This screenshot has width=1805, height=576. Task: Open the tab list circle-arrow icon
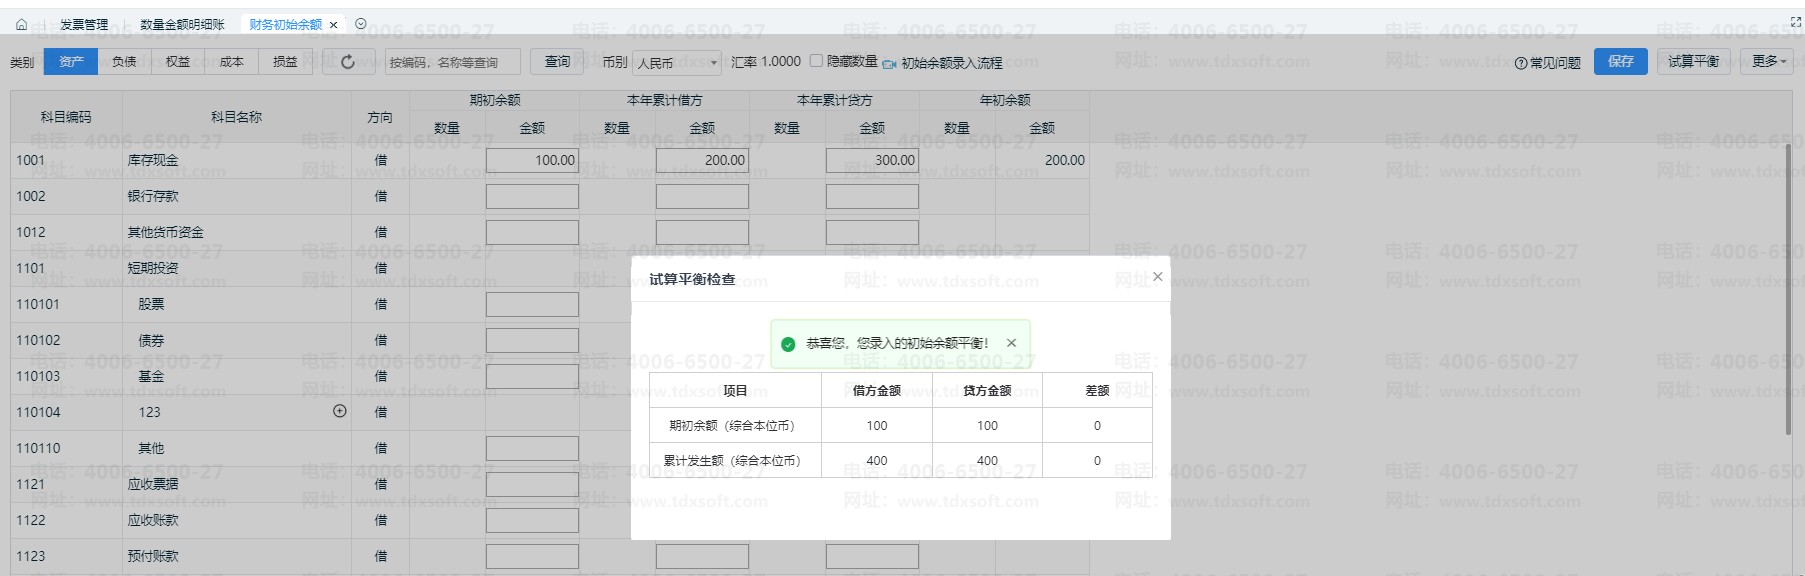361,24
